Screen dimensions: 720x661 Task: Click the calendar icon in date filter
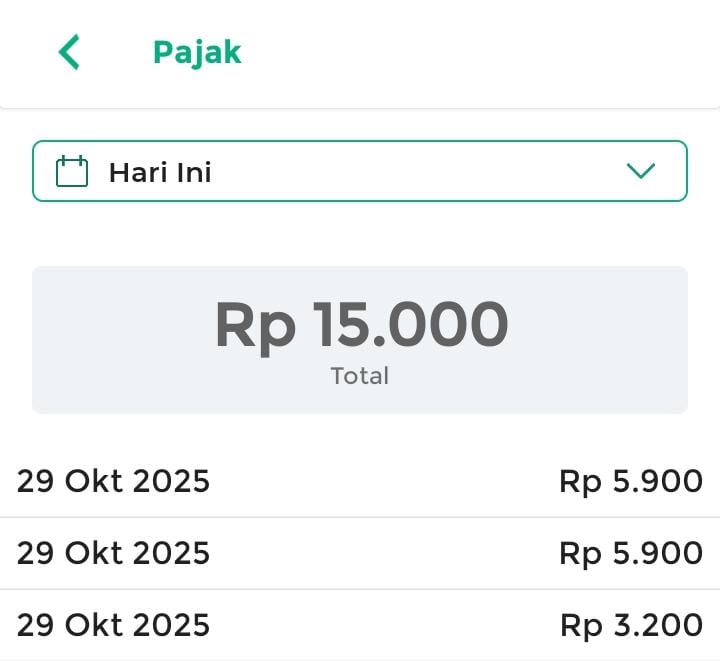click(72, 171)
